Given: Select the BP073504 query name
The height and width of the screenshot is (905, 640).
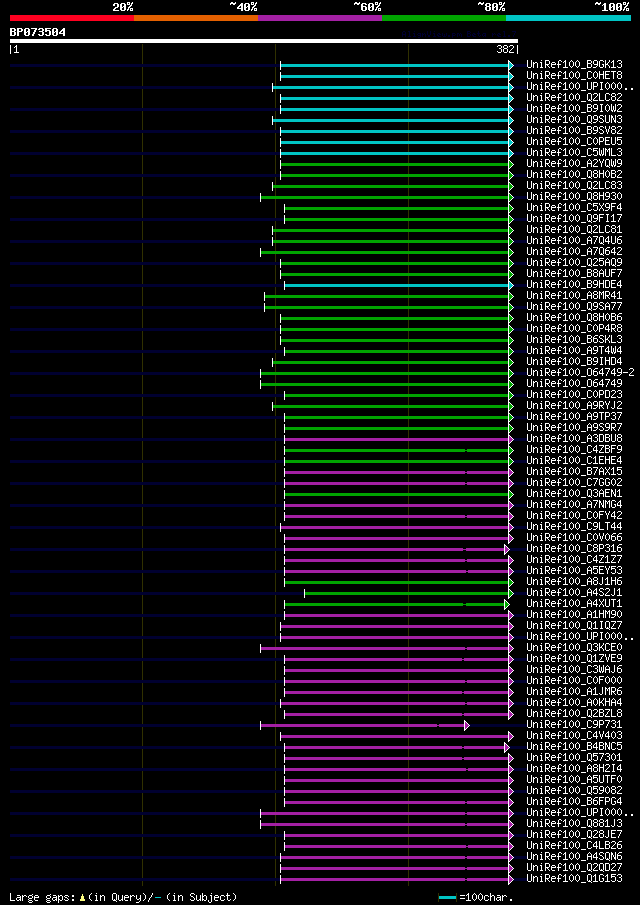Looking at the screenshot, I should 38,32.
